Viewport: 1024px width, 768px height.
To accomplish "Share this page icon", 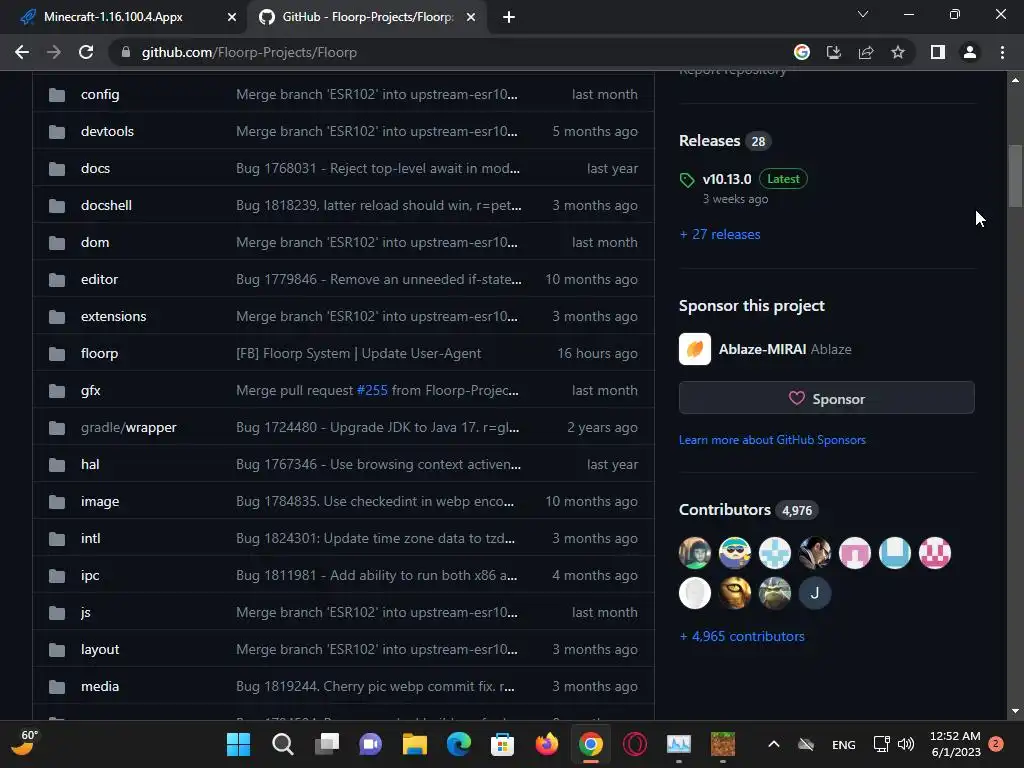I will [866, 52].
